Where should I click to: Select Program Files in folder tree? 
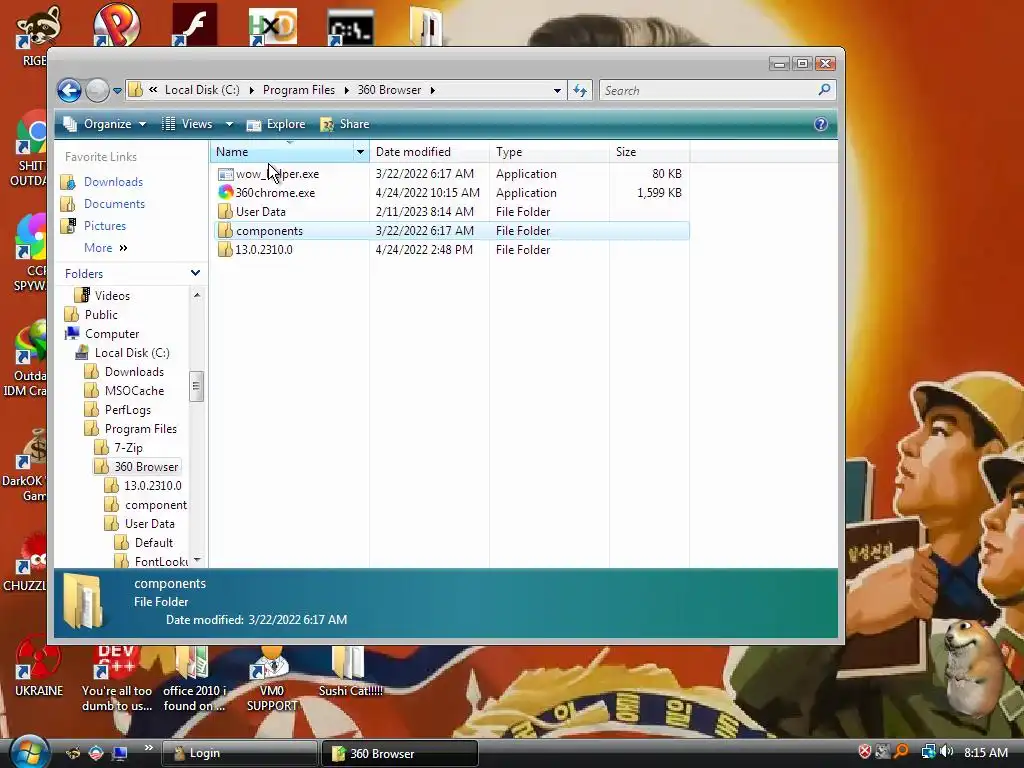[x=140, y=429]
